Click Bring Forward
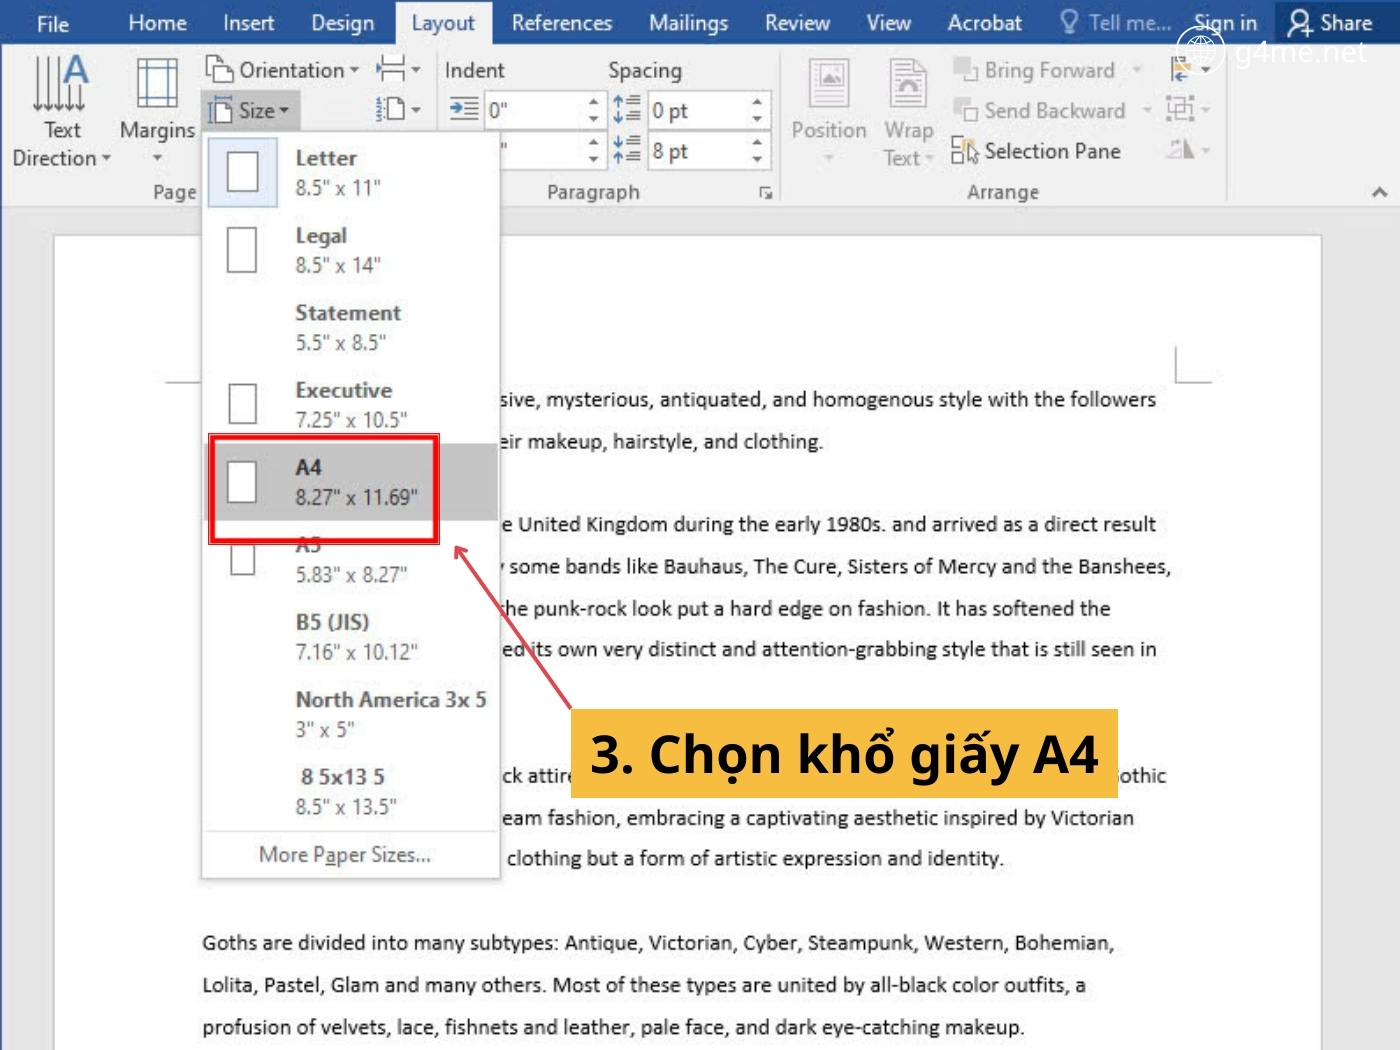The height and width of the screenshot is (1050, 1400). pos(1034,70)
